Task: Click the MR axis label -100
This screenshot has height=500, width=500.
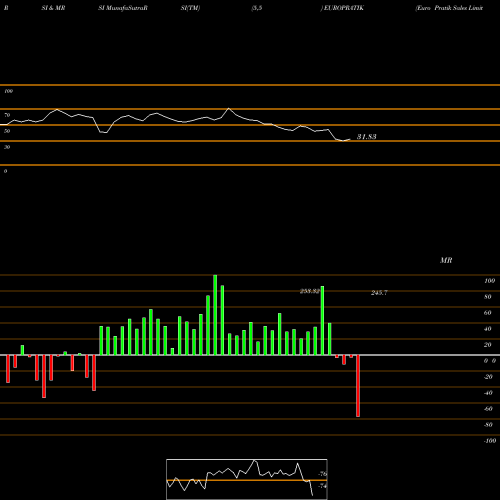Action: tap(490, 441)
